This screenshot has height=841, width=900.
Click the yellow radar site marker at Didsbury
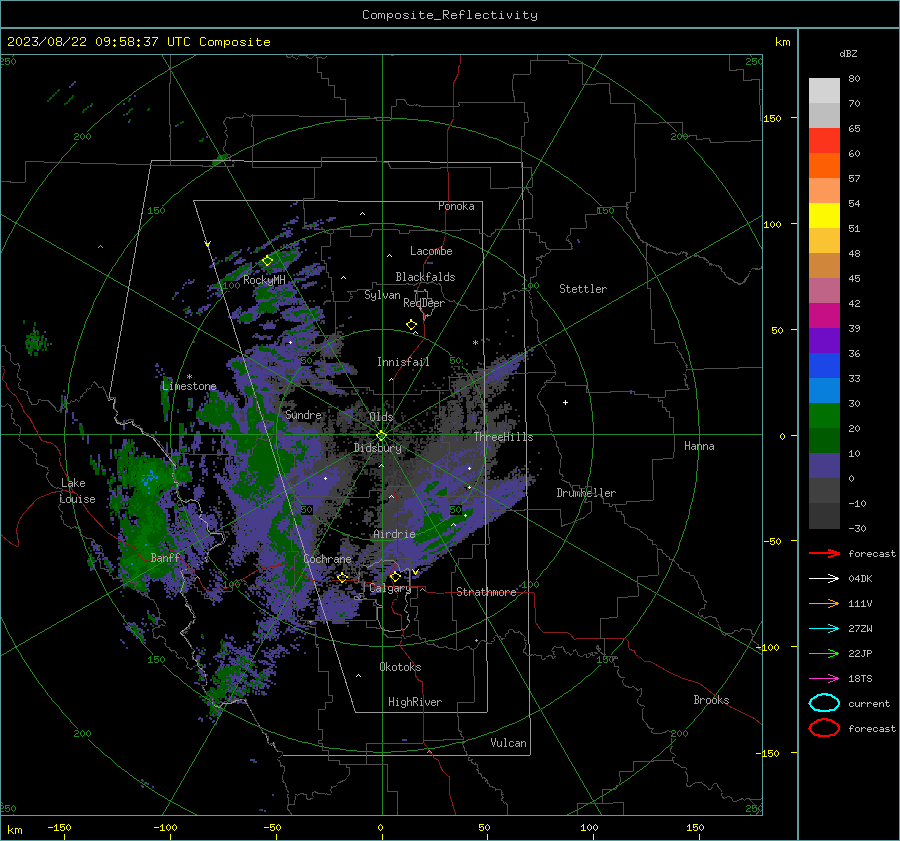coord(381,436)
